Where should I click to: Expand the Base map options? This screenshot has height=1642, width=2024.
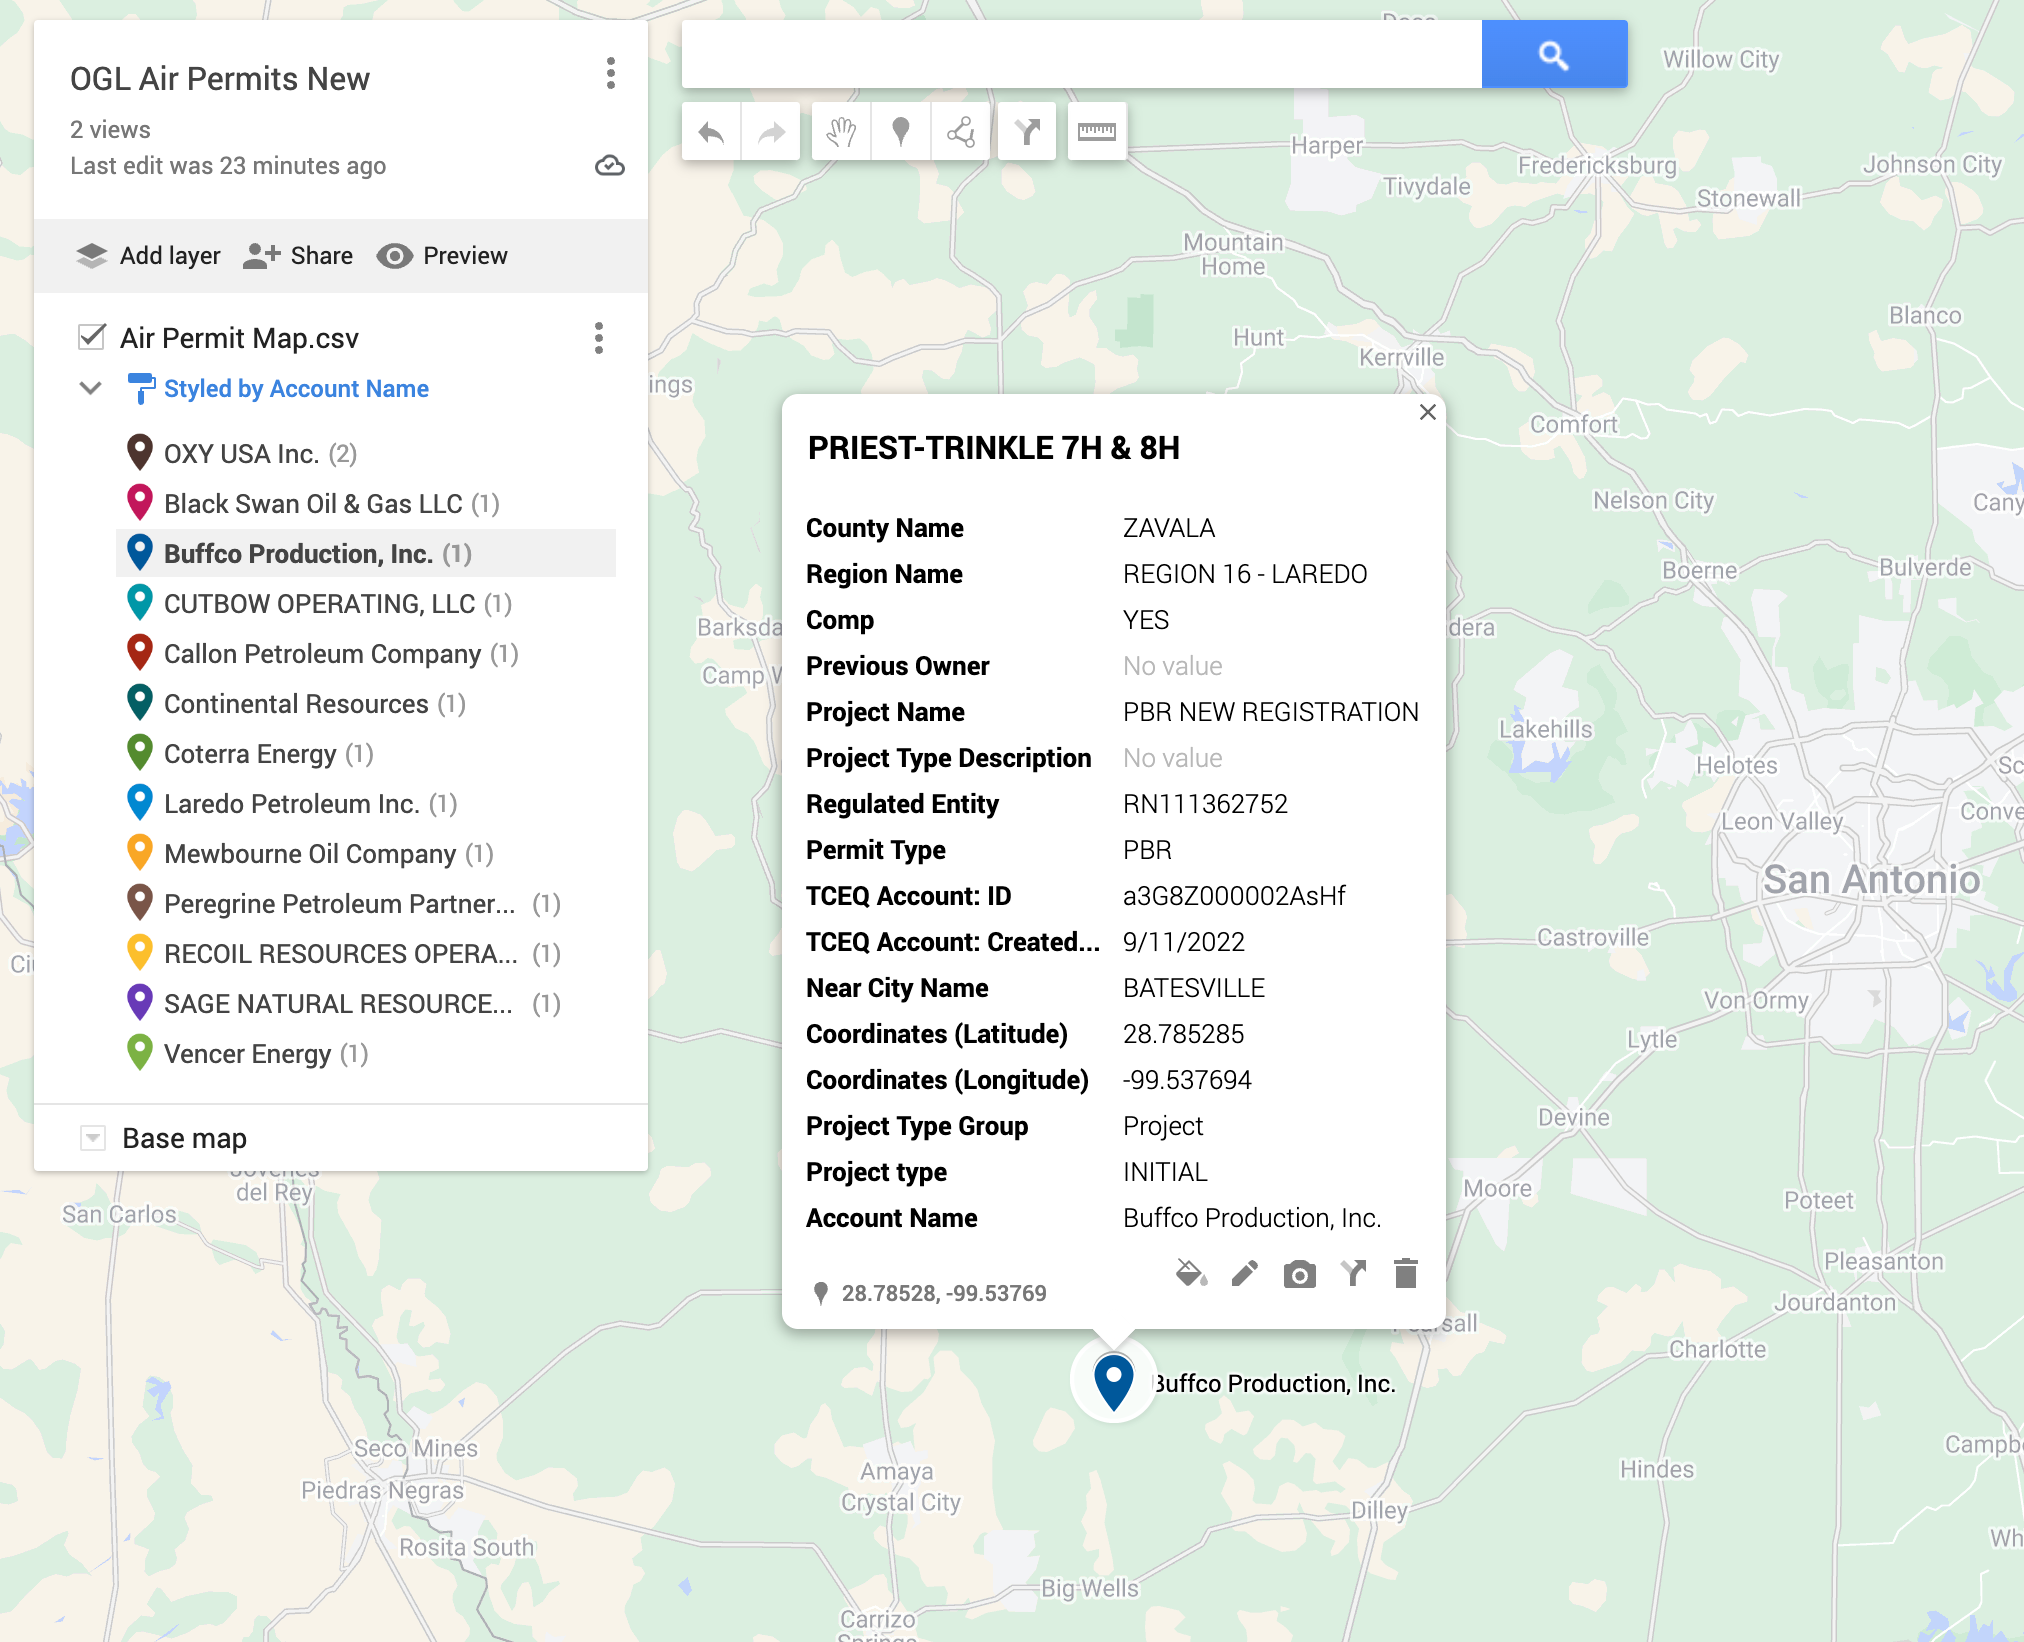coord(92,1137)
